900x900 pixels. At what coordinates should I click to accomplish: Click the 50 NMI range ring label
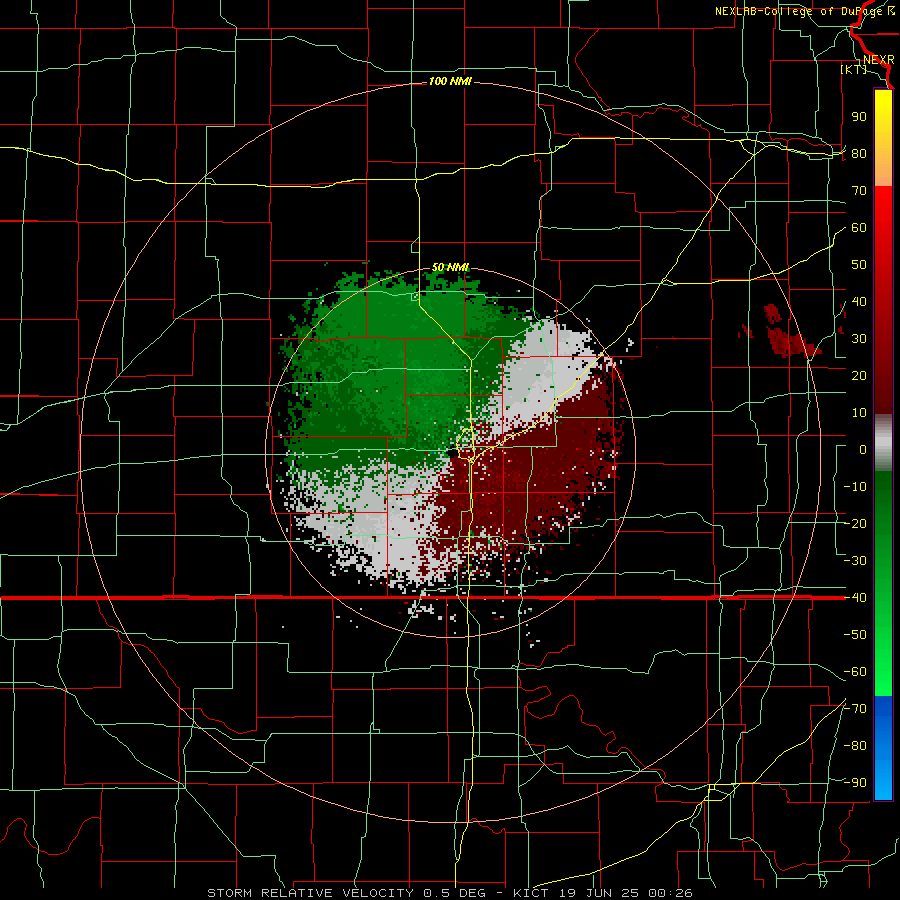450,267
